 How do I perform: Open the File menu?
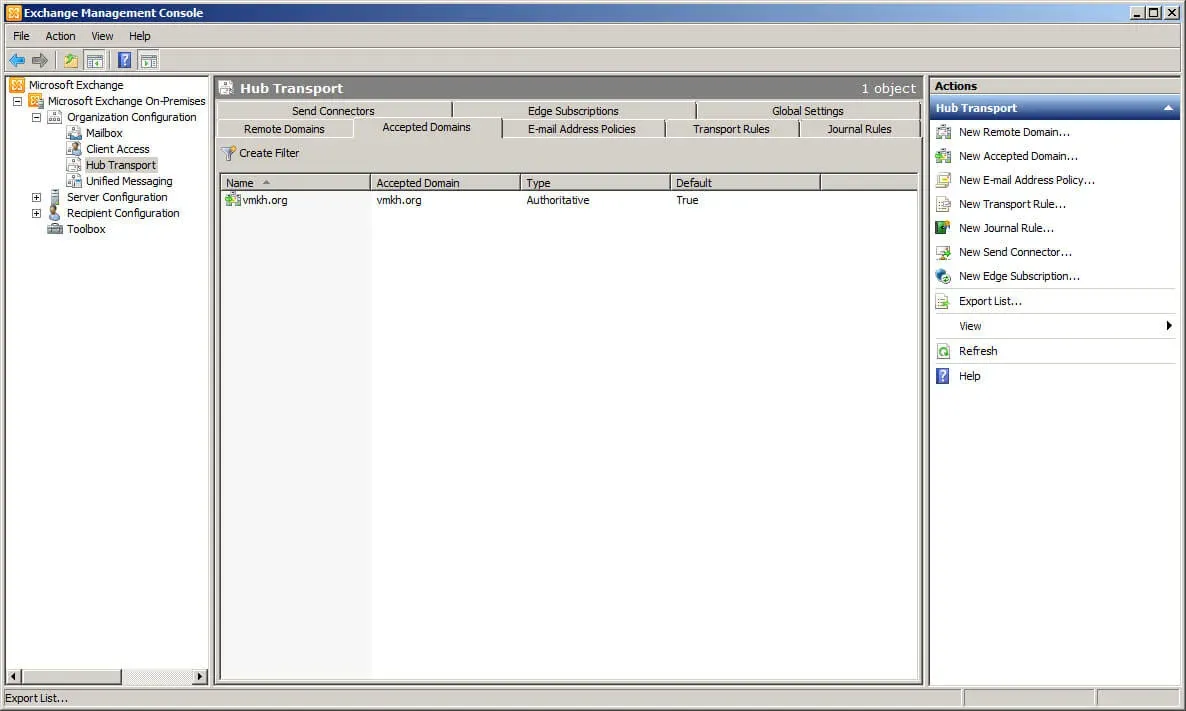click(x=21, y=36)
